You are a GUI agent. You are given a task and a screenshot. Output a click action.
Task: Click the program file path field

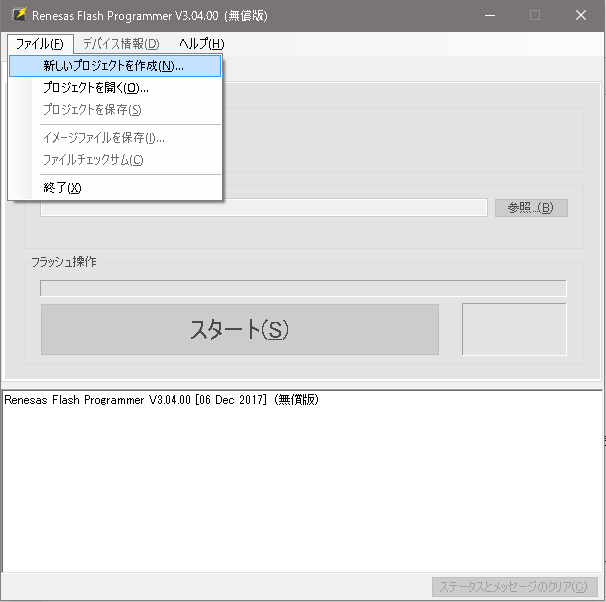click(264, 208)
